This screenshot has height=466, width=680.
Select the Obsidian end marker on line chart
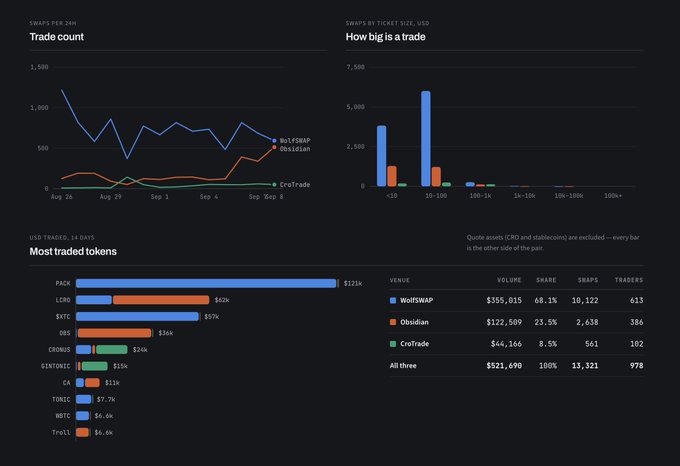(x=274, y=147)
